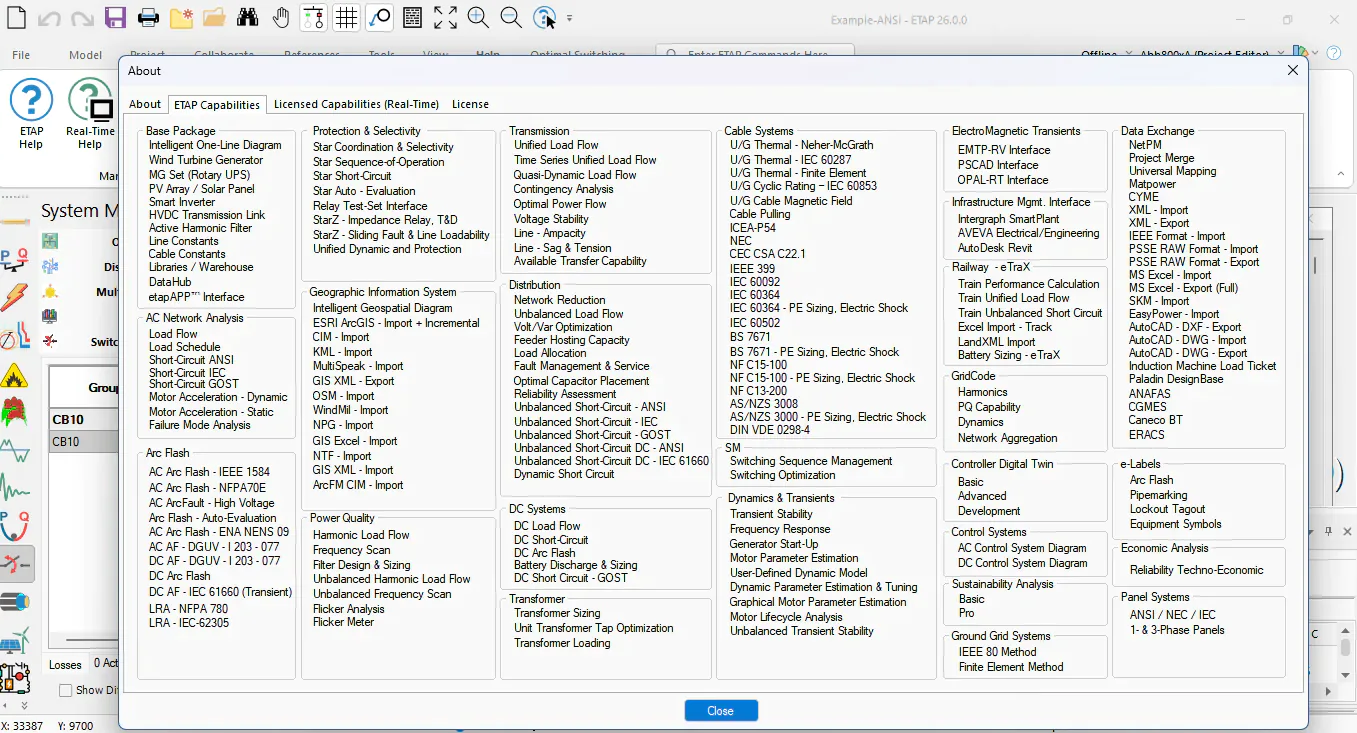Select the green waveform harmonics icon
Screen dimensions: 1357x733
(15, 450)
